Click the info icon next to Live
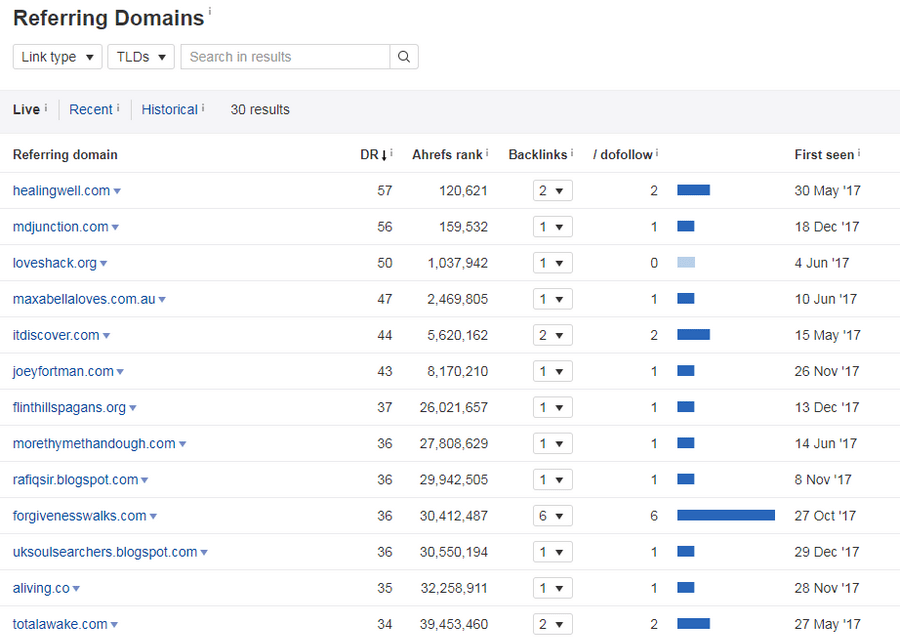 pyautogui.click(x=46, y=107)
